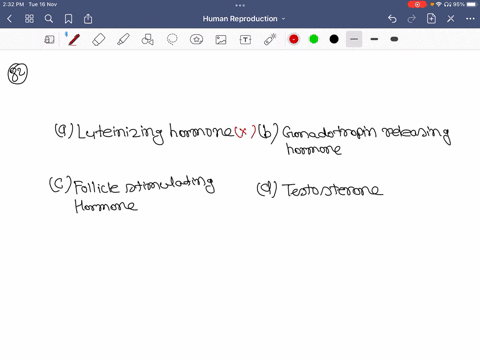Open search in the notebook
The height and width of the screenshot is (360, 480).
click(x=49, y=19)
